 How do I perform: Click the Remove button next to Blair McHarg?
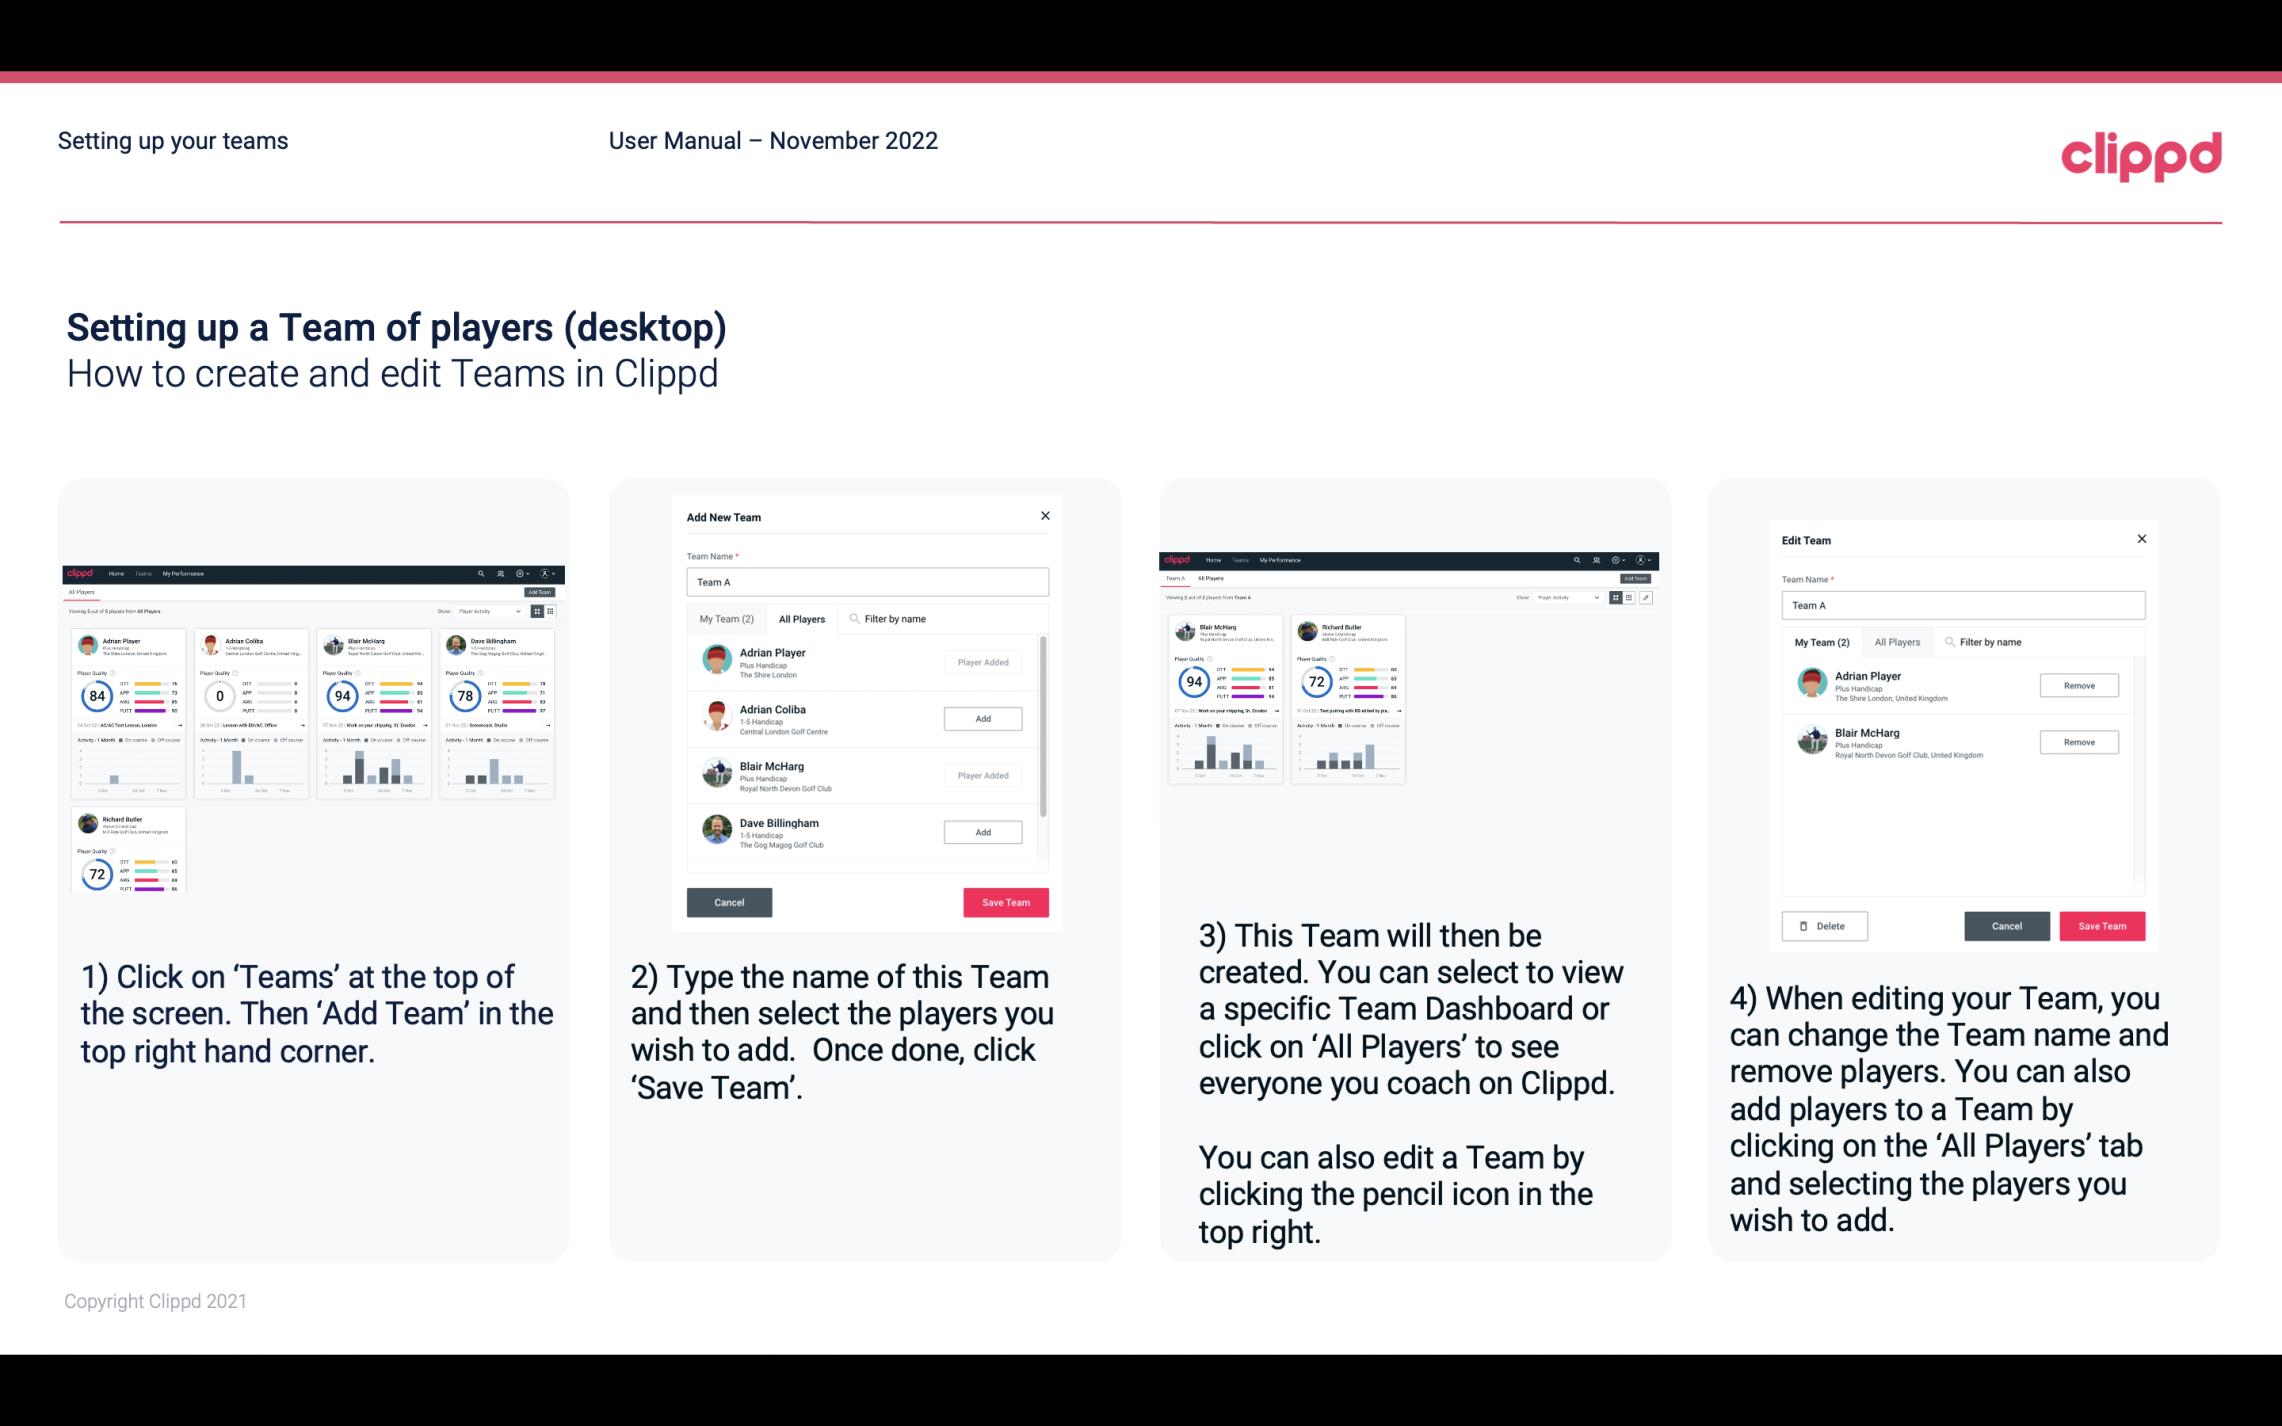click(2077, 741)
